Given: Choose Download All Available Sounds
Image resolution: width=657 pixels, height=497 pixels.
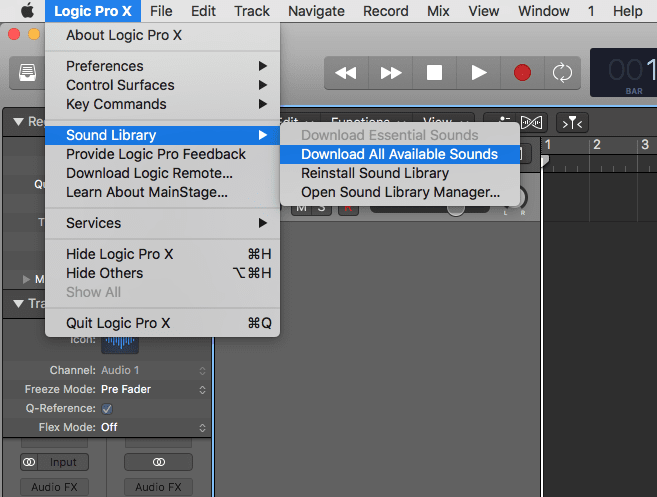Looking at the screenshot, I should (400, 154).
